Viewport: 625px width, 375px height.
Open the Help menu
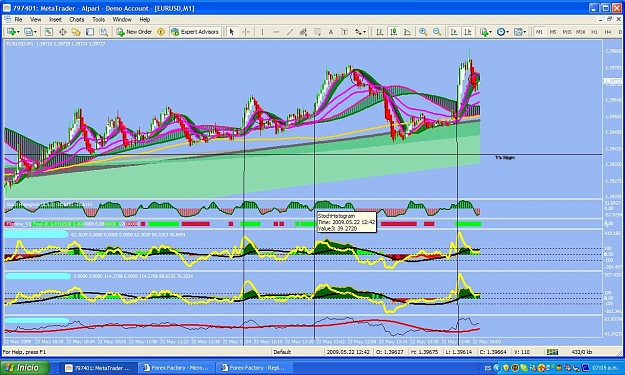point(145,20)
